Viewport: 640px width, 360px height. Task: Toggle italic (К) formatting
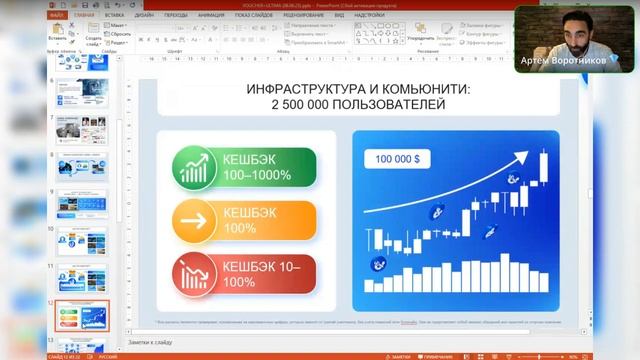(x=149, y=40)
